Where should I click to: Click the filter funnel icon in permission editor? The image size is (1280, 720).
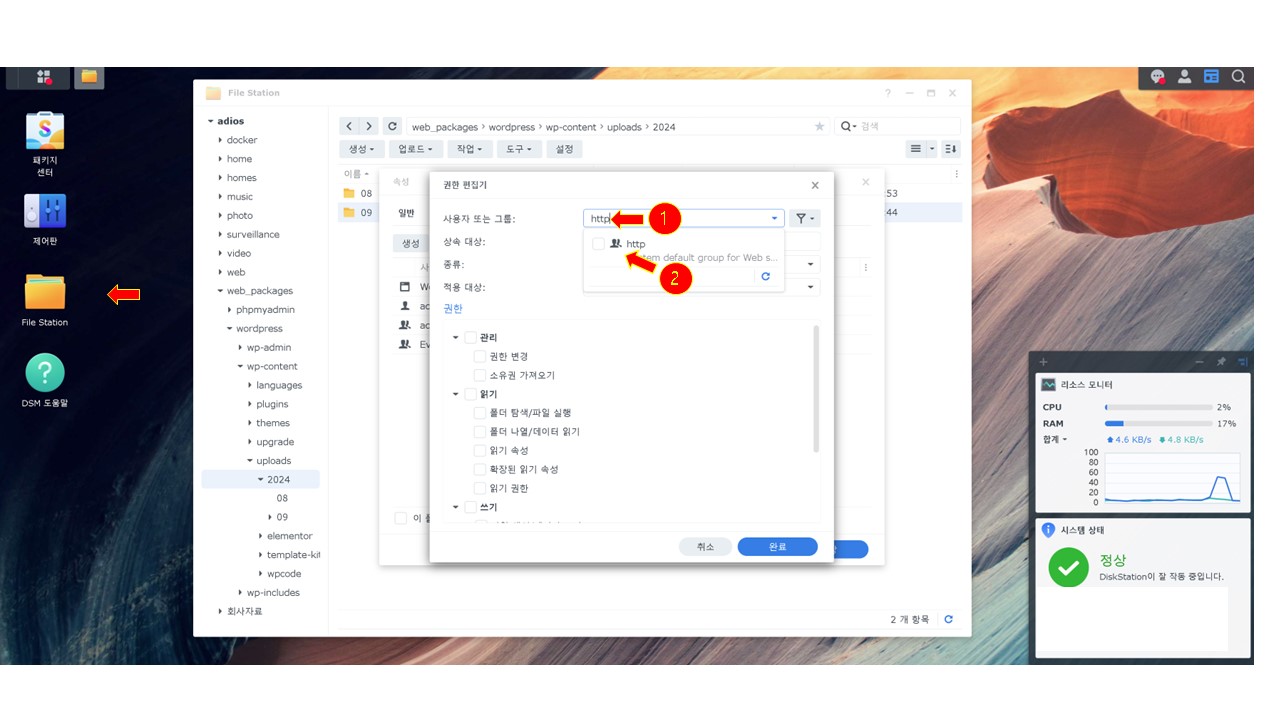click(803, 218)
